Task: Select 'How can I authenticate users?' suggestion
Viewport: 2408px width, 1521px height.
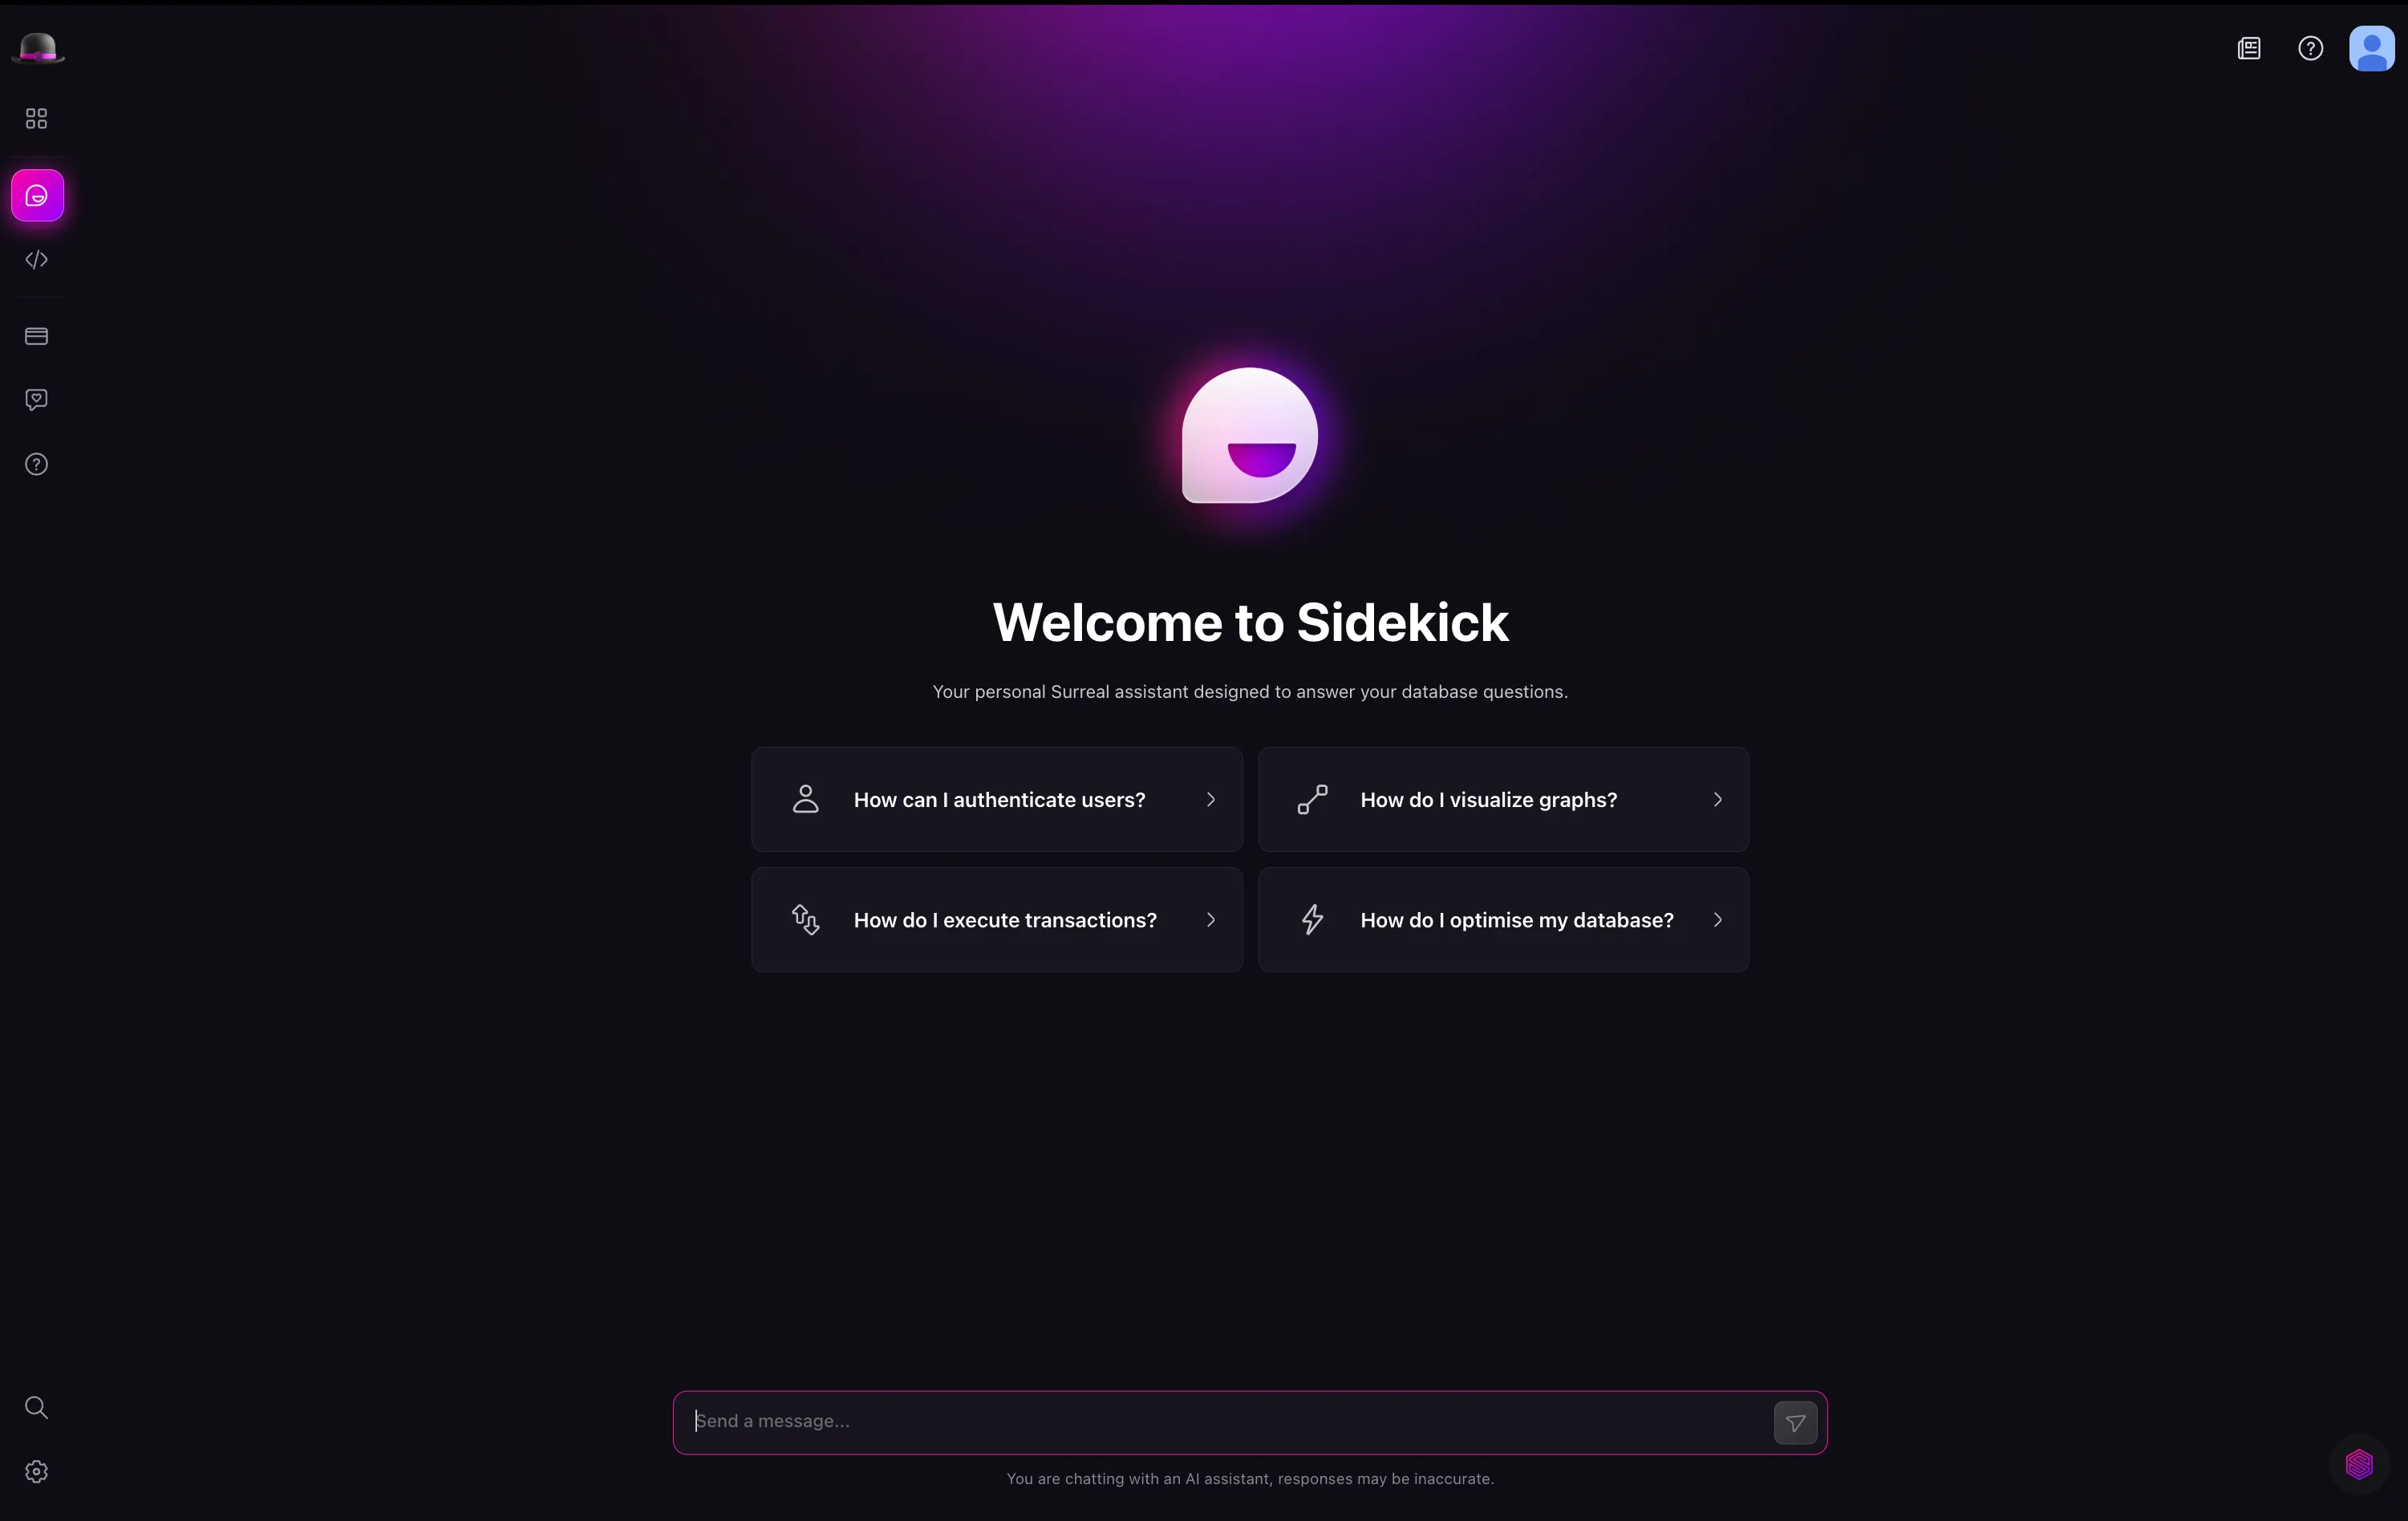Action: coord(997,800)
